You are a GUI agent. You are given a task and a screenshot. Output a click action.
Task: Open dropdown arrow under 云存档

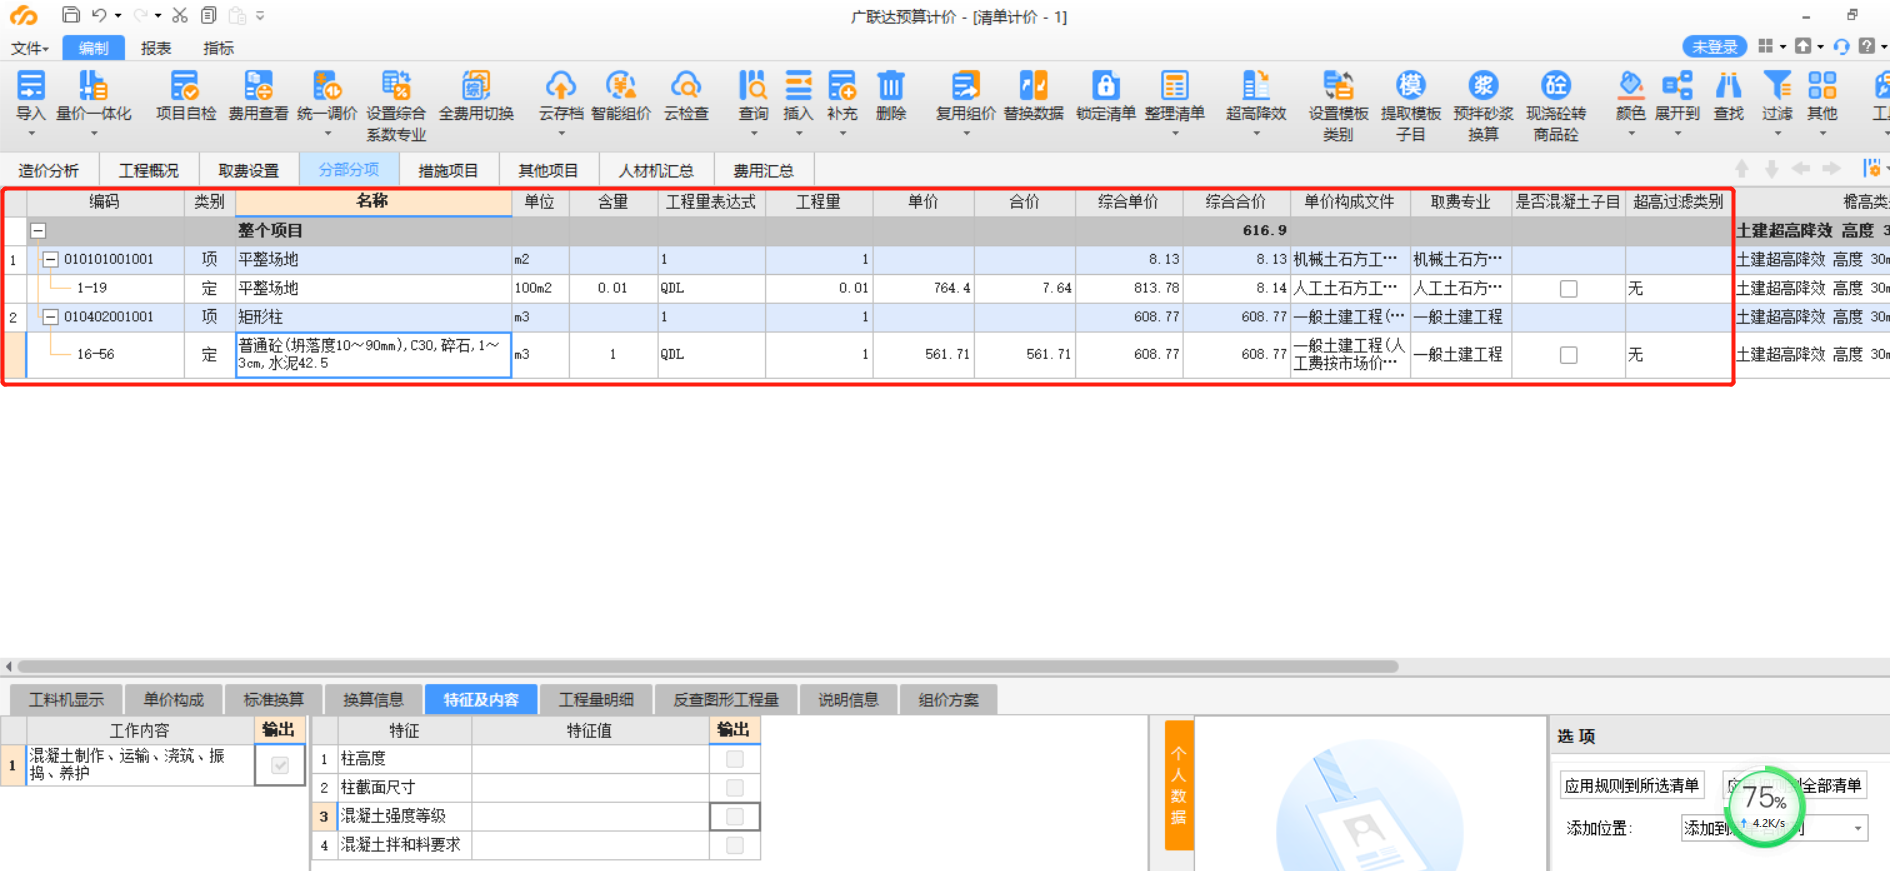pyautogui.click(x=561, y=133)
